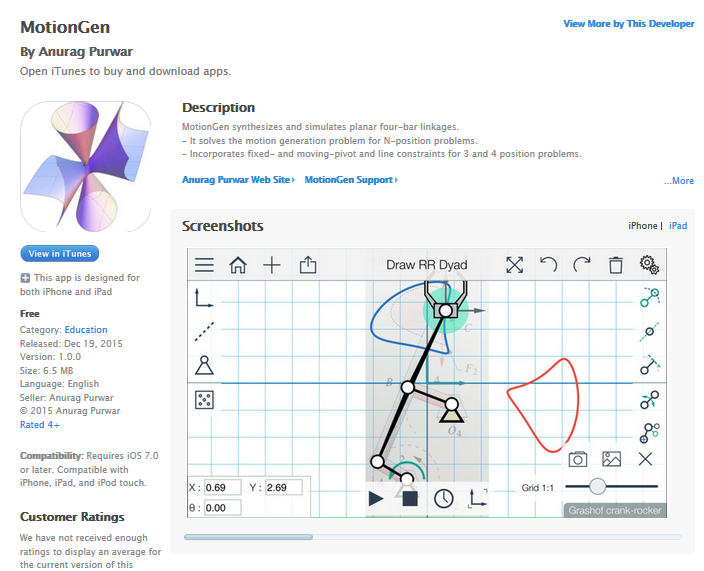The image size is (704, 571).
Task: Click the screenshots horizontal scrollbar
Action: pyautogui.click(x=248, y=537)
